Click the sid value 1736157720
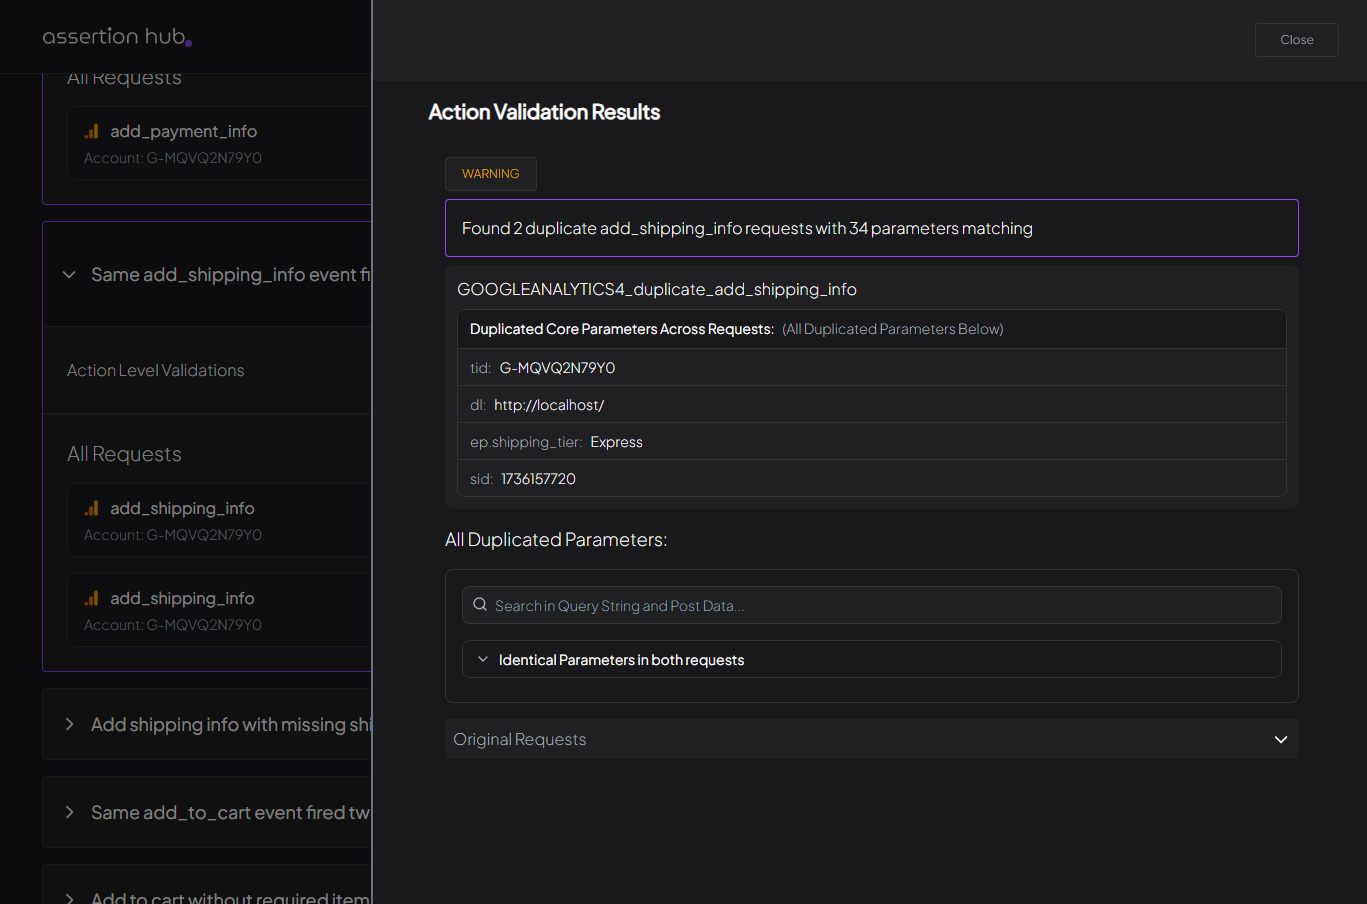Viewport: 1367px width, 904px height. click(x=538, y=479)
